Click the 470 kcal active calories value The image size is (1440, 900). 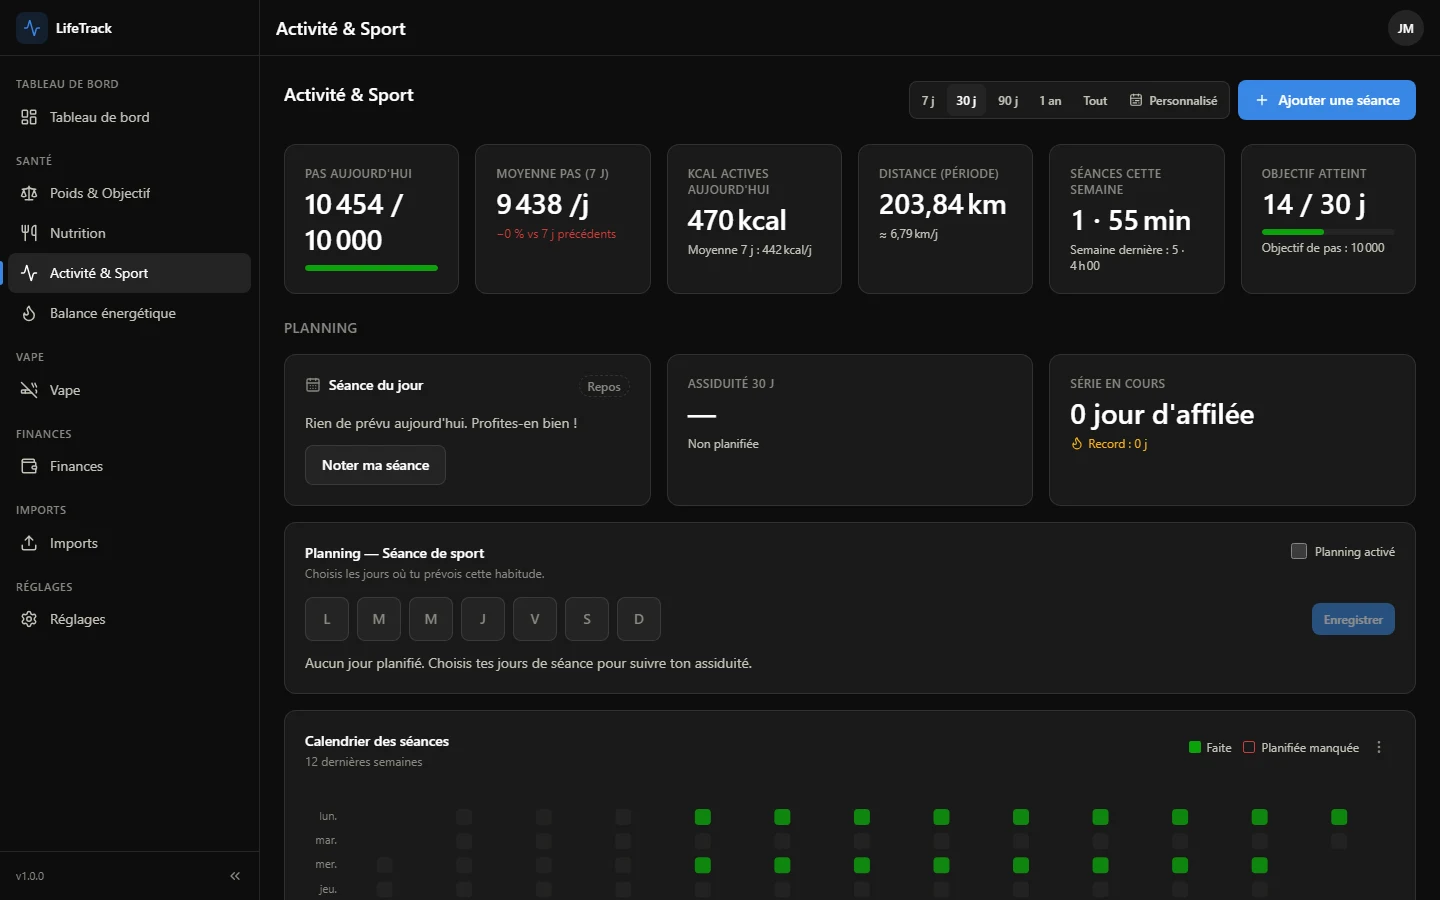737,220
